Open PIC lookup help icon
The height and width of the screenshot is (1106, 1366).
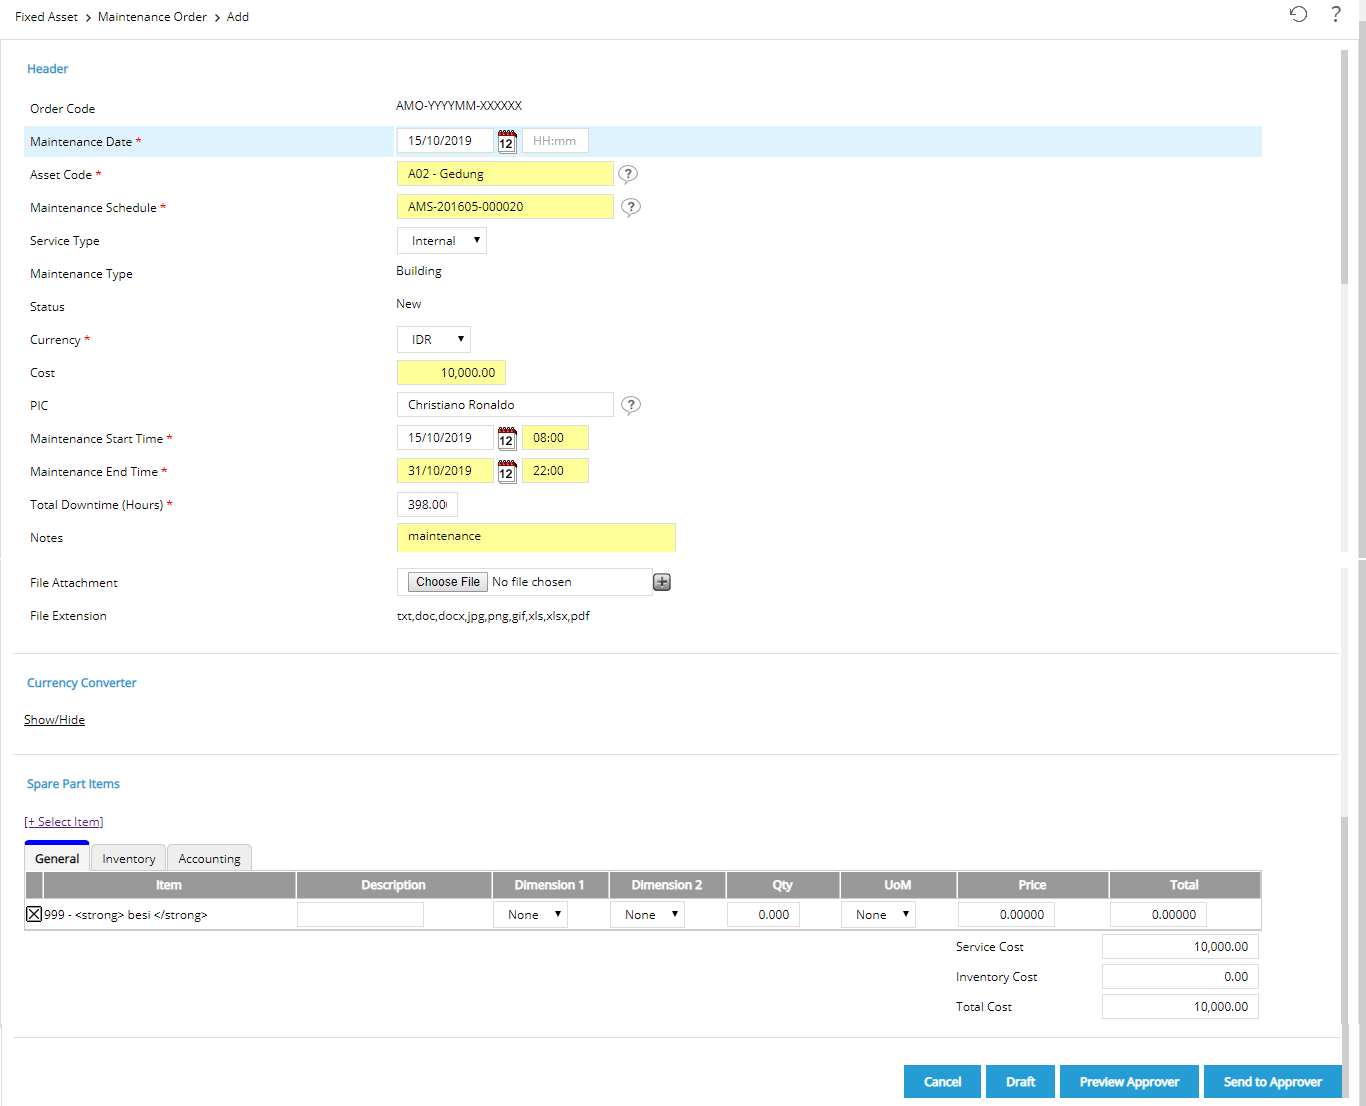click(631, 405)
